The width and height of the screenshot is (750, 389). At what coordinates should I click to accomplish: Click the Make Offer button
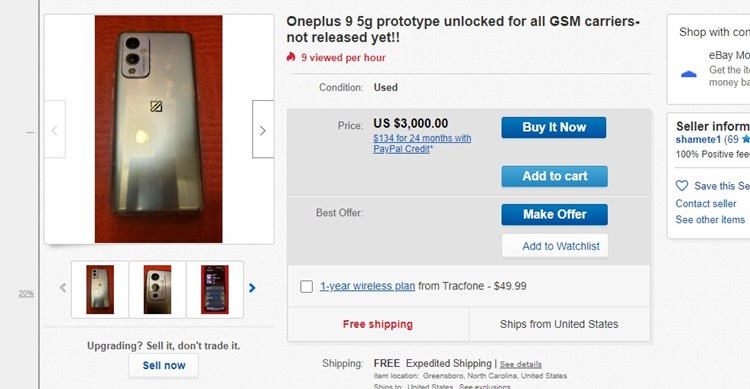555,214
